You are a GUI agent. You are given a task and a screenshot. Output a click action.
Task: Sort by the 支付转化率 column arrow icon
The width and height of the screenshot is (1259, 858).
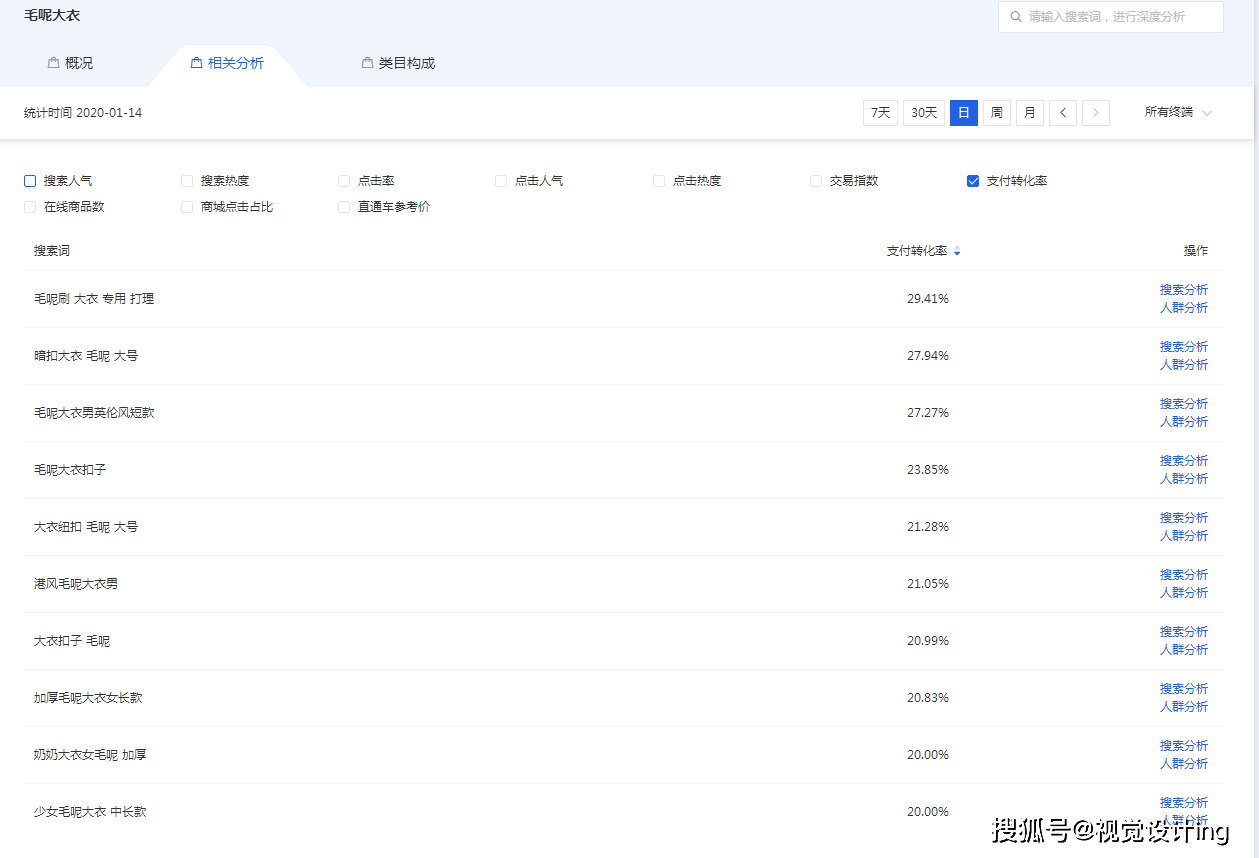click(x=957, y=252)
